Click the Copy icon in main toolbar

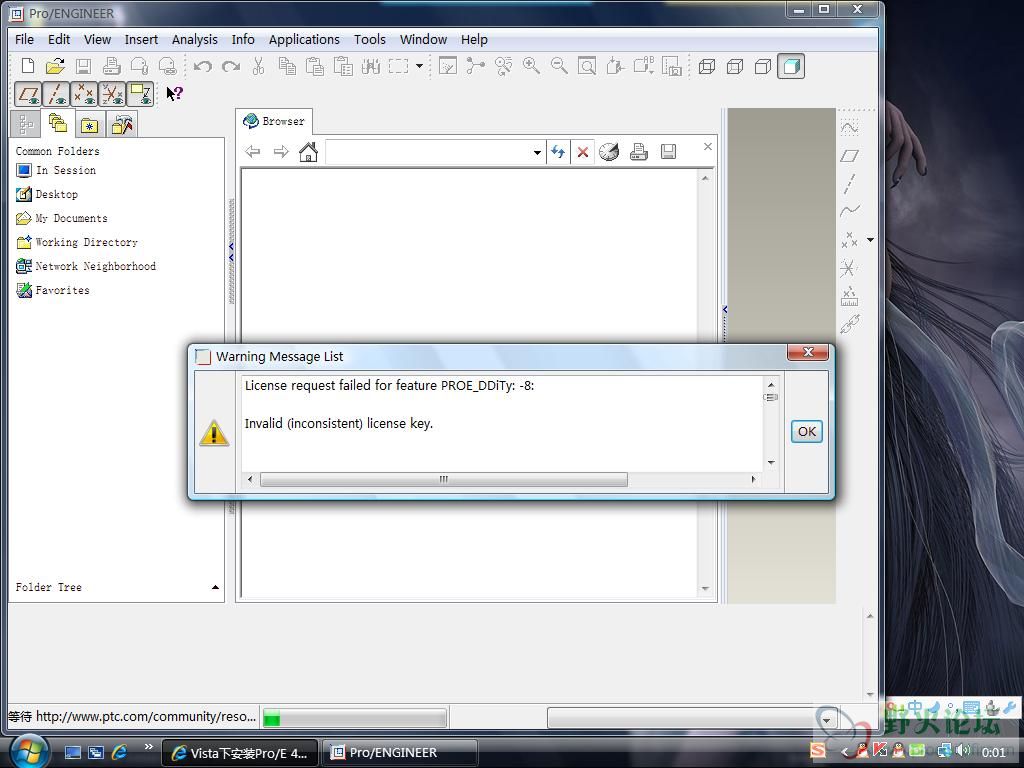point(287,66)
